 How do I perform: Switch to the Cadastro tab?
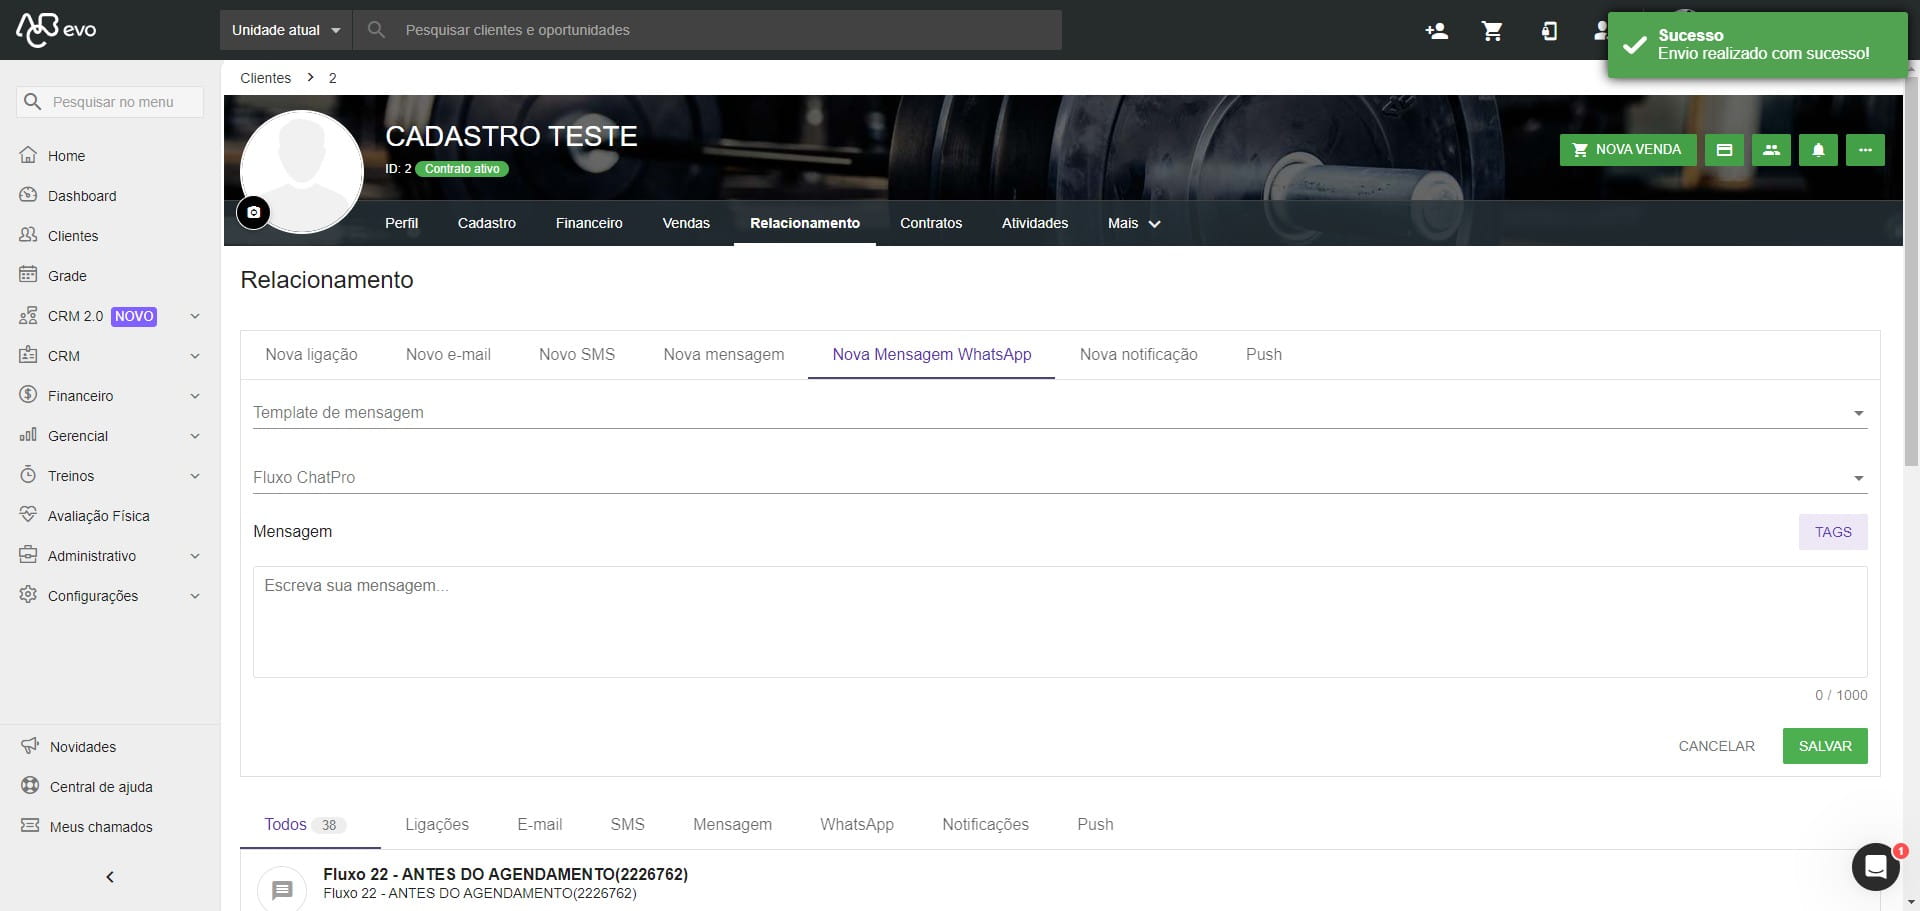pyautogui.click(x=487, y=223)
